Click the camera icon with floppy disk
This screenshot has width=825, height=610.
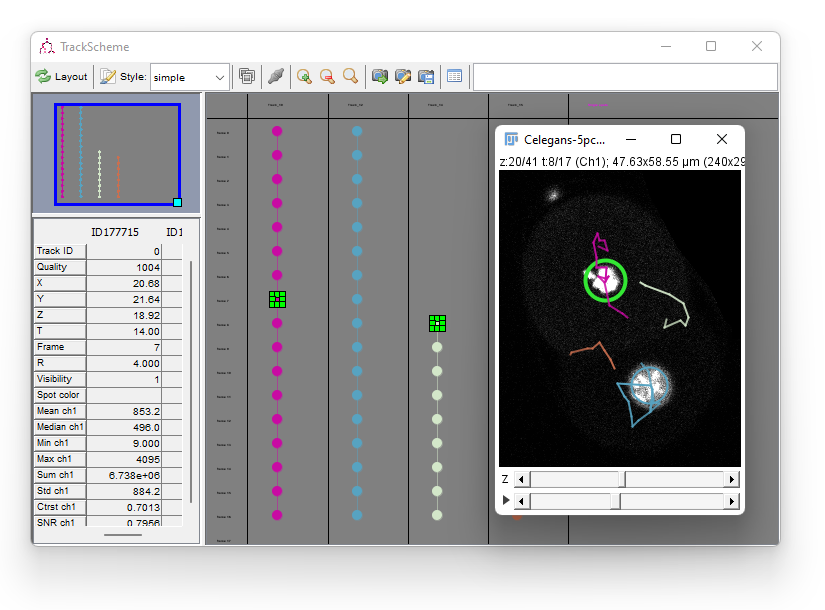426,76
